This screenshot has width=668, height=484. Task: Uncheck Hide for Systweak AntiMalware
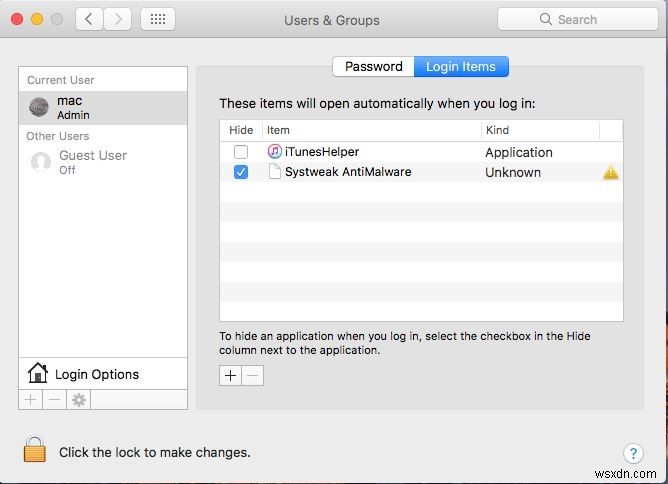pyautogui.click(x=241, y=172)
